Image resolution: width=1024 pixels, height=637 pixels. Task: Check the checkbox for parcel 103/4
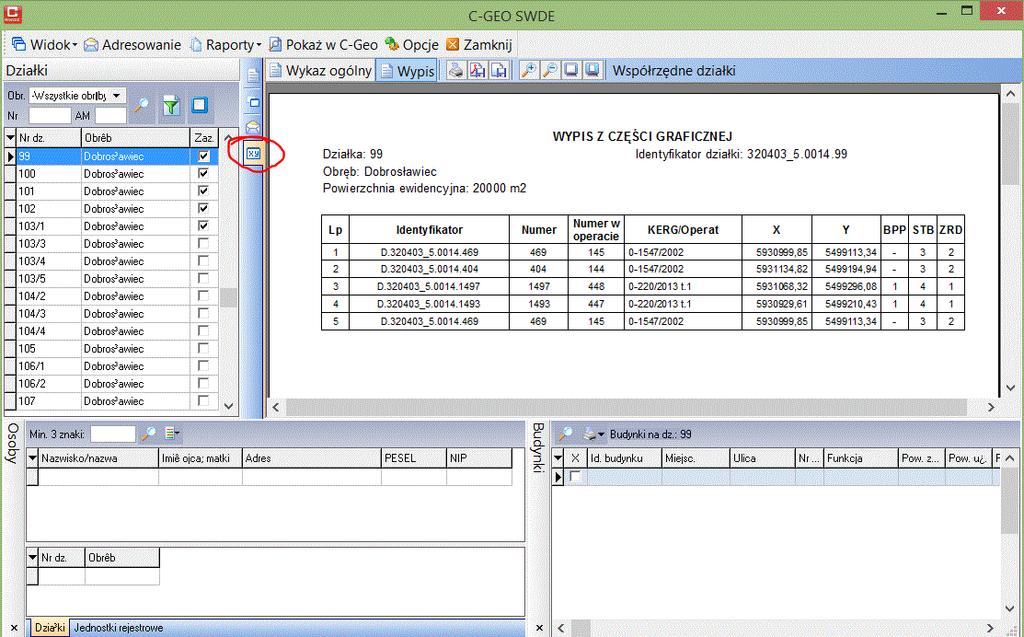point(204,261)
